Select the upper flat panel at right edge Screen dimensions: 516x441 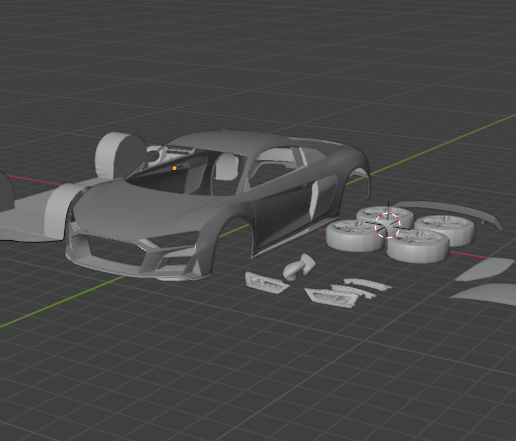485,269
